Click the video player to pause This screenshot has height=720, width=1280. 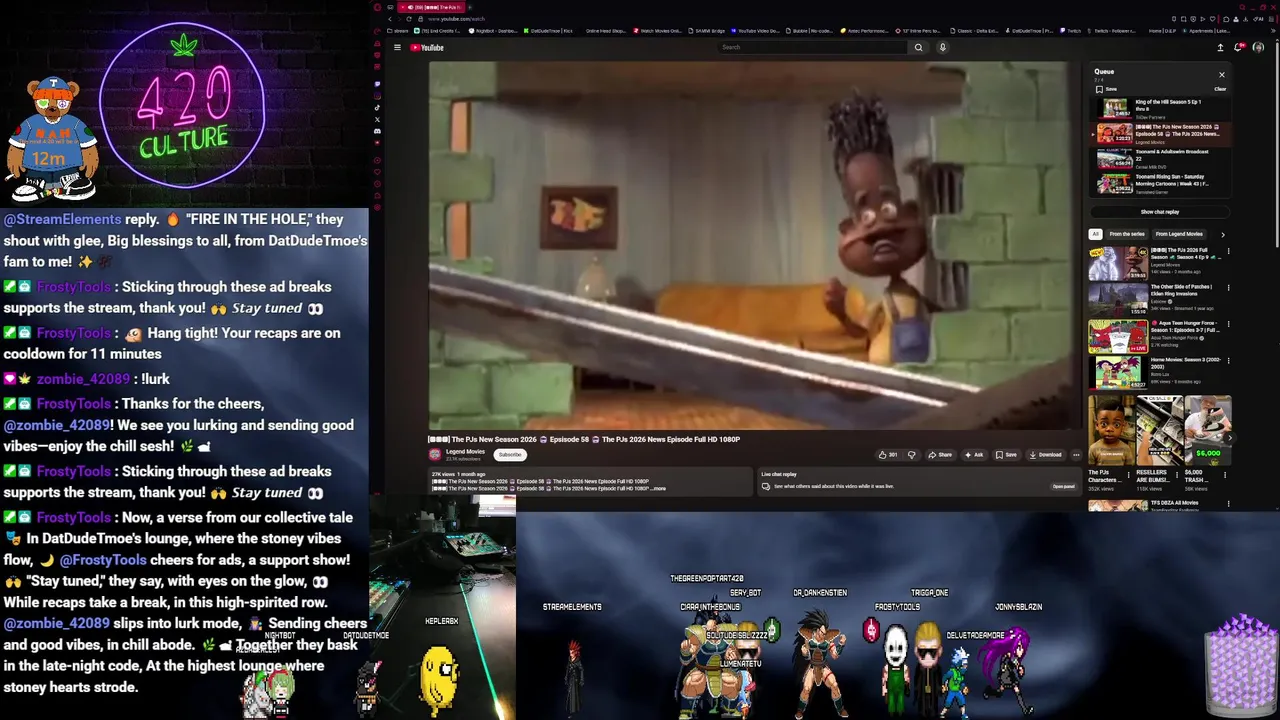(755, 246)
